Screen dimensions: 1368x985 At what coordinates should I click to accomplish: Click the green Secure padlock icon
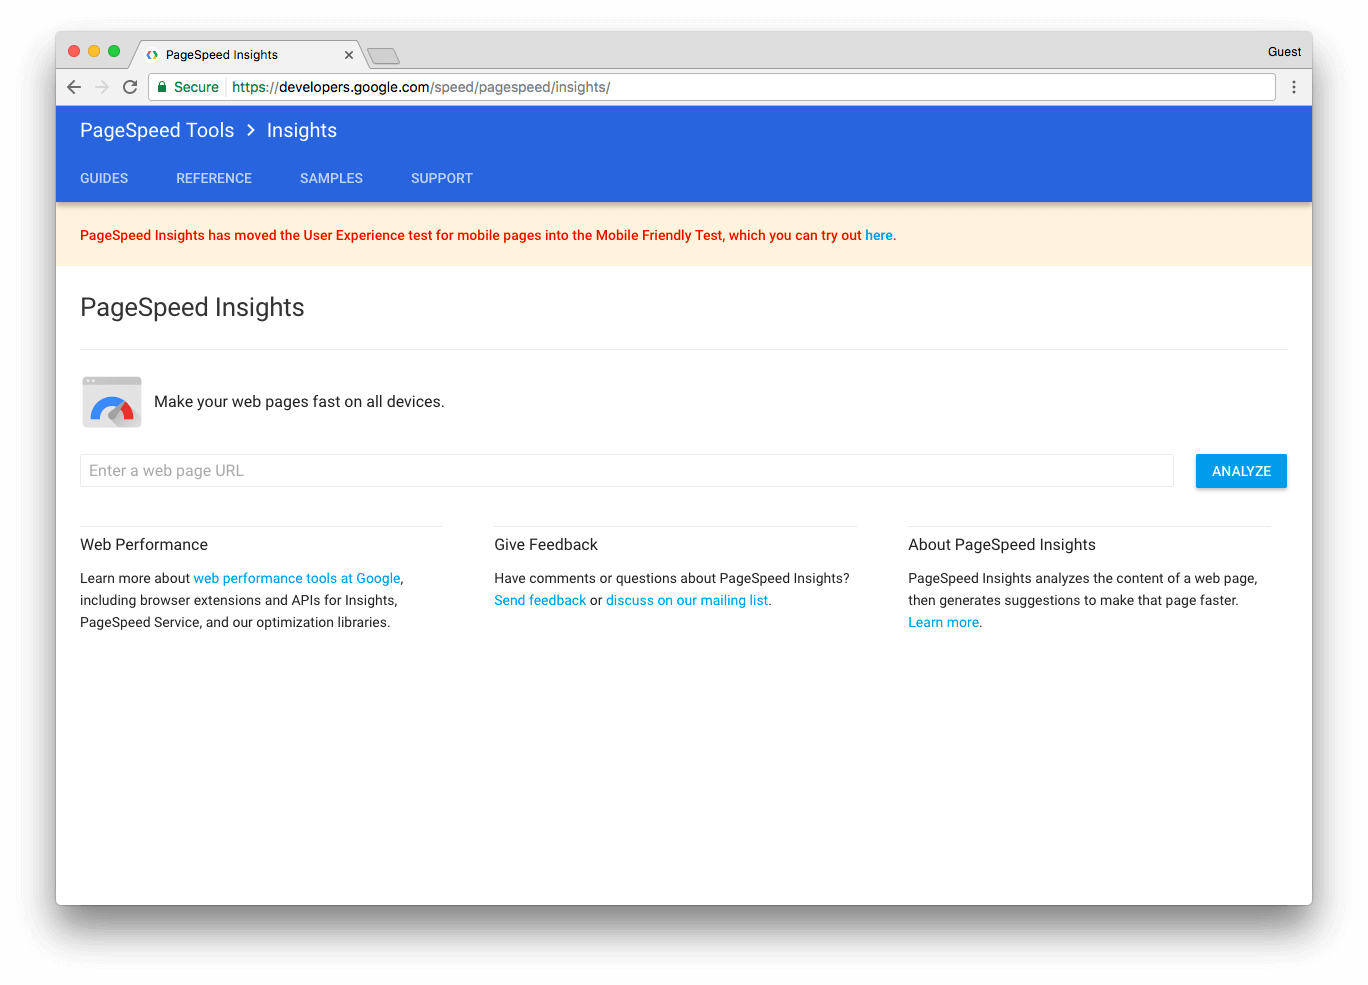point(162,87)
